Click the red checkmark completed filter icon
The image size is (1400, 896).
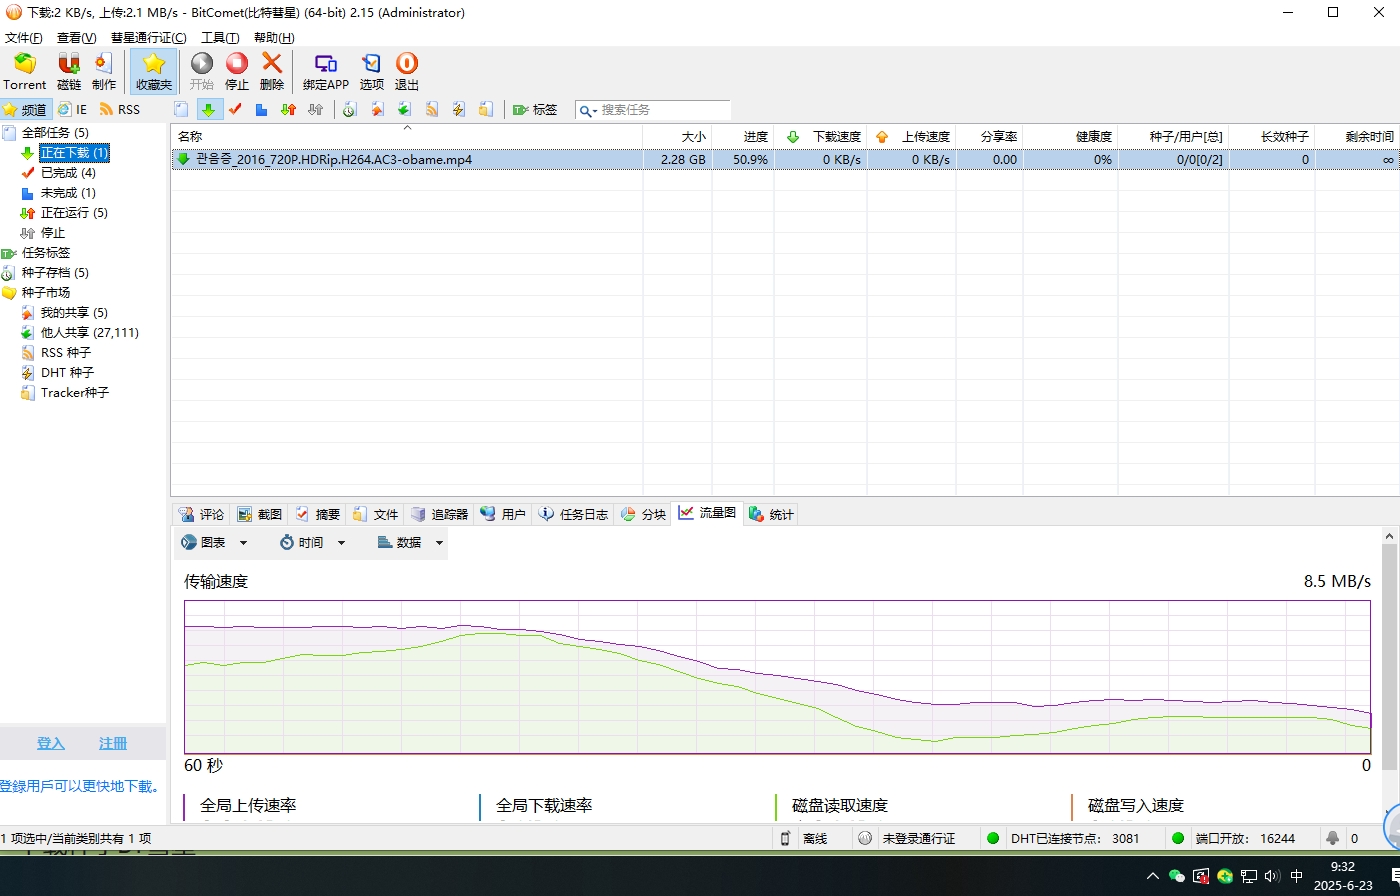coord(235,109)
